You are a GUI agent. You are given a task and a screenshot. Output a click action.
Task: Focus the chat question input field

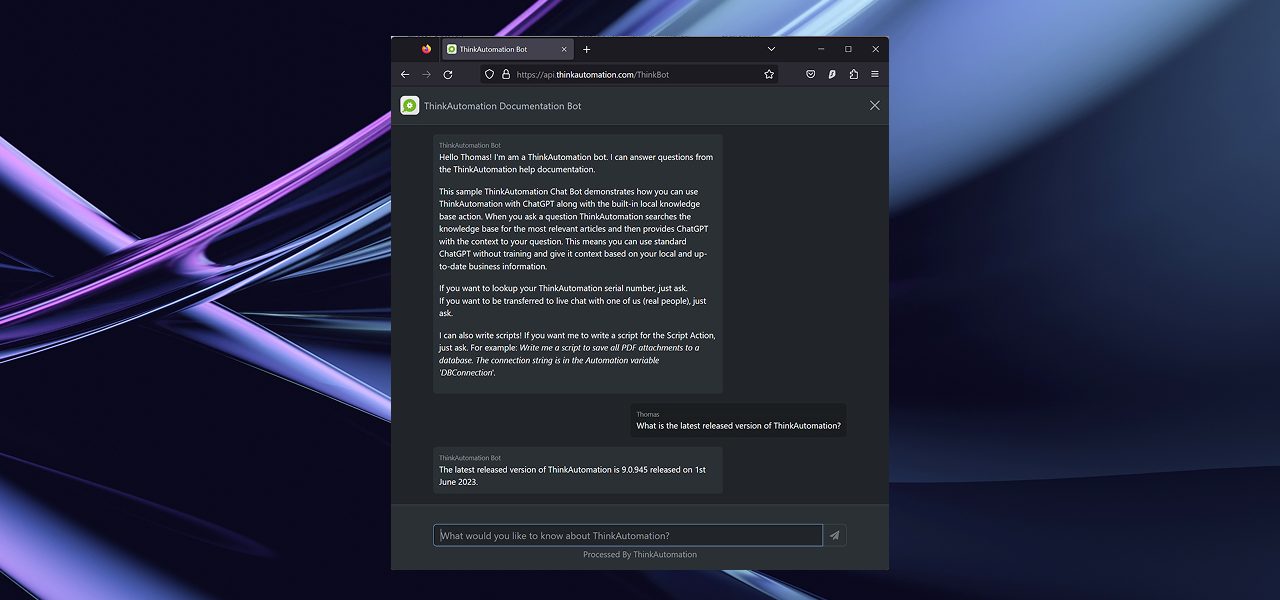pyautogui.click(x=627, y=536)
